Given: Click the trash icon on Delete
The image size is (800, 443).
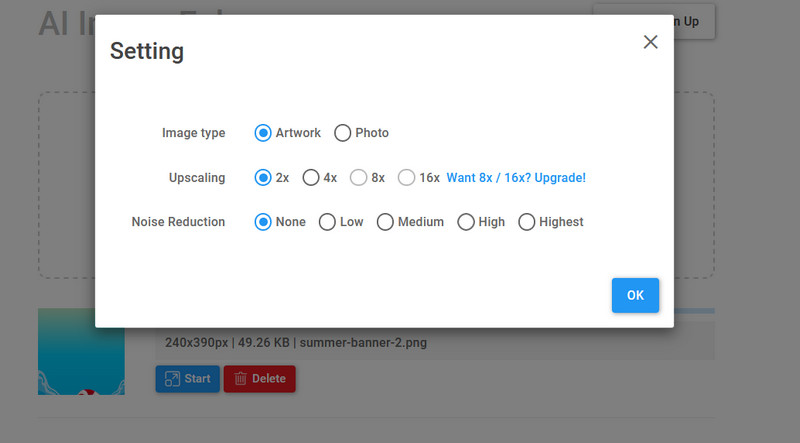Looking at the screenshot, I should coord(240,379).
